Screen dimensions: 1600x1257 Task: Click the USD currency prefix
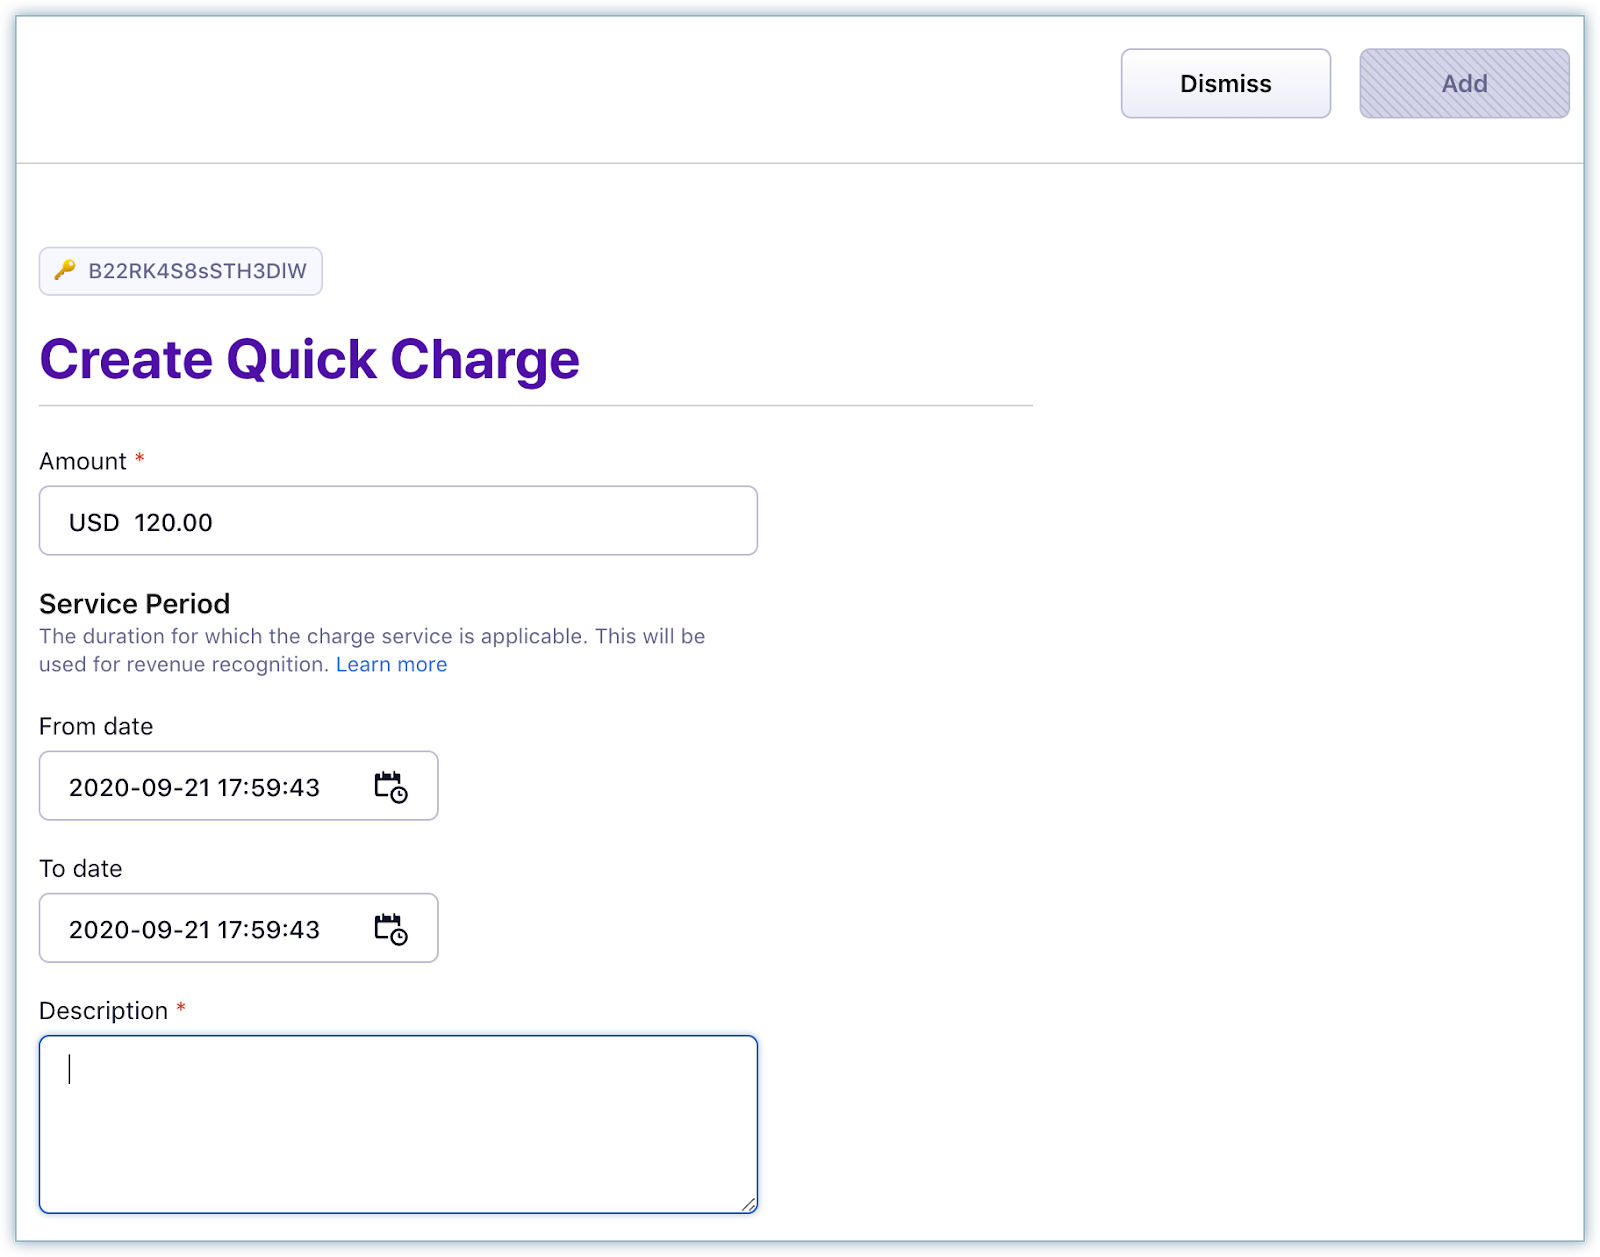pos(94,522)
